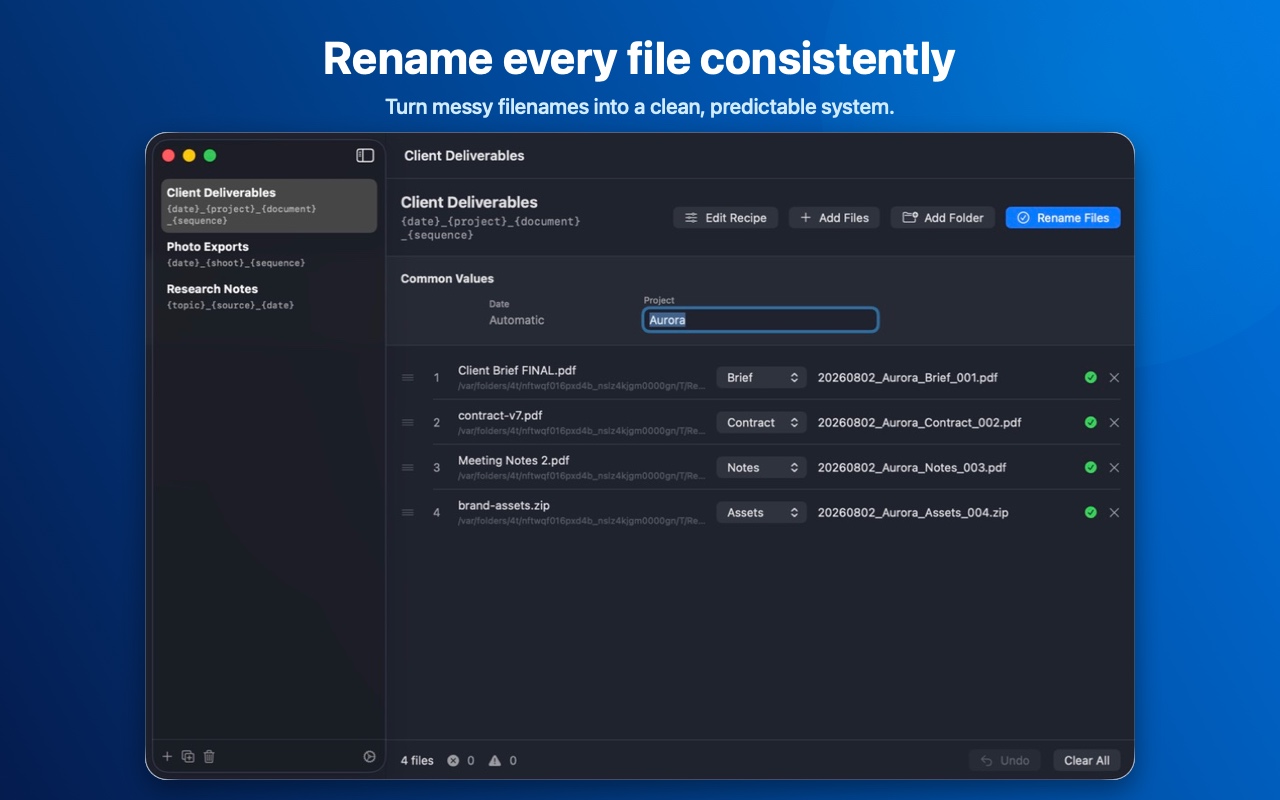Click the green check beside 20260802_Aurora_Contract_002.pdf
This screenshot has height=800, width=1280.
[x=1090, y=422]
